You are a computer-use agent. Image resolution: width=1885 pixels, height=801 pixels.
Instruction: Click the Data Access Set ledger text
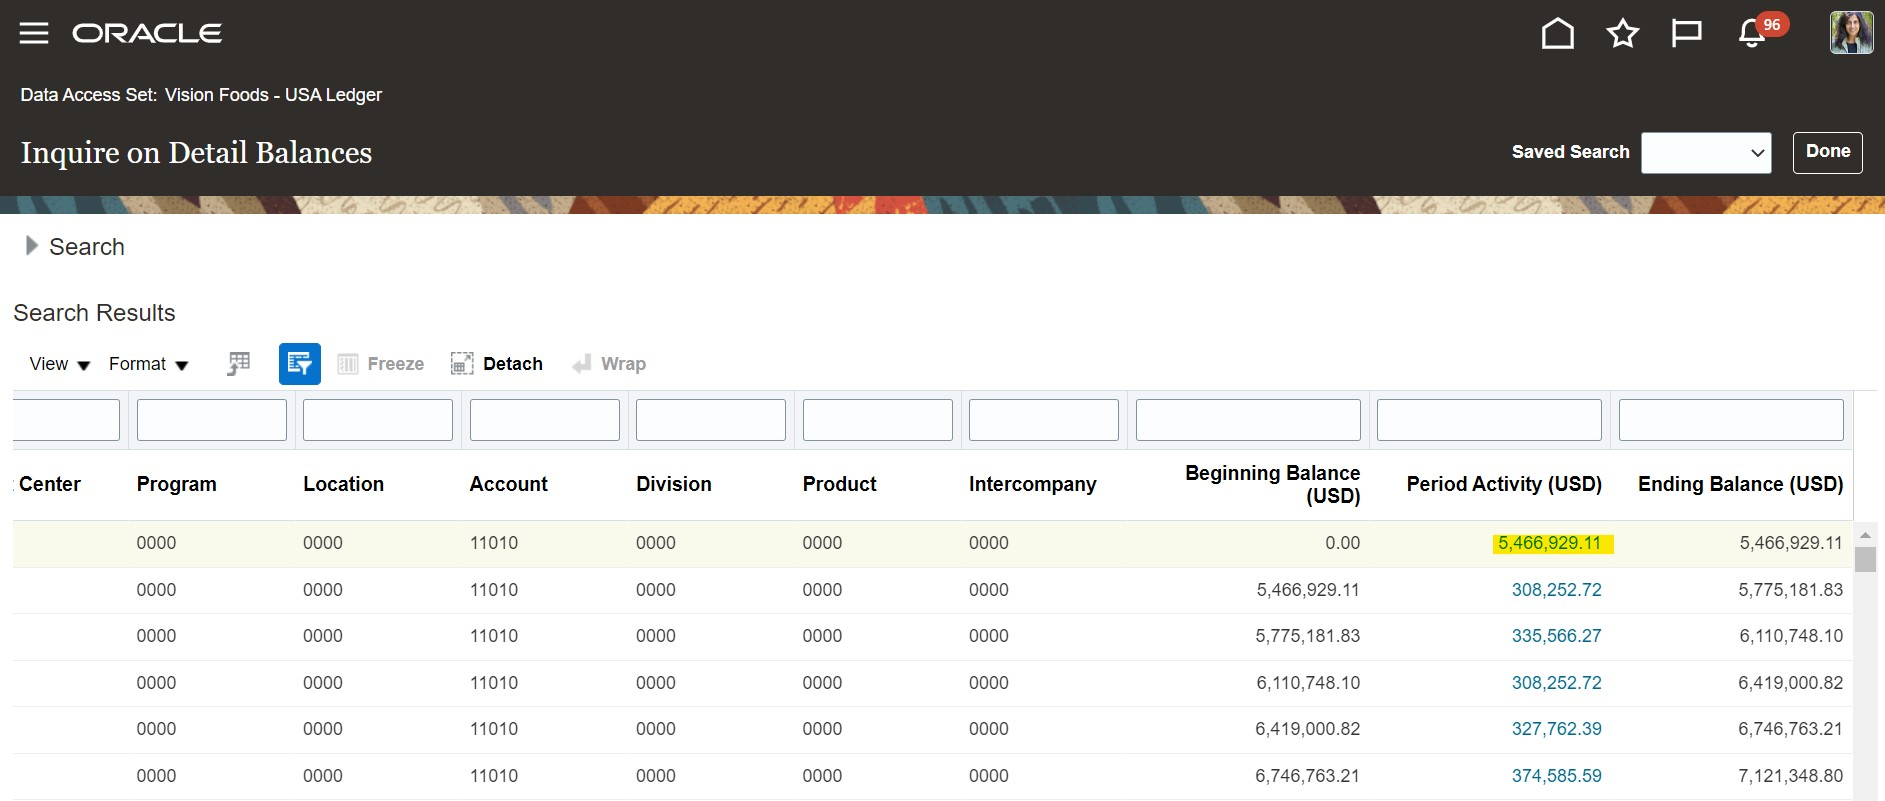tap(201, 95)
